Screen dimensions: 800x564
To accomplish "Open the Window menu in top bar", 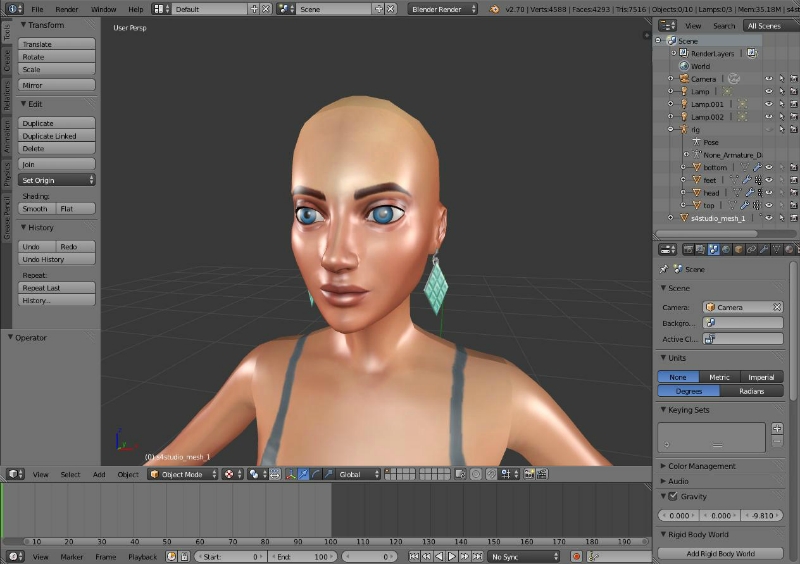I will point(103,8).
